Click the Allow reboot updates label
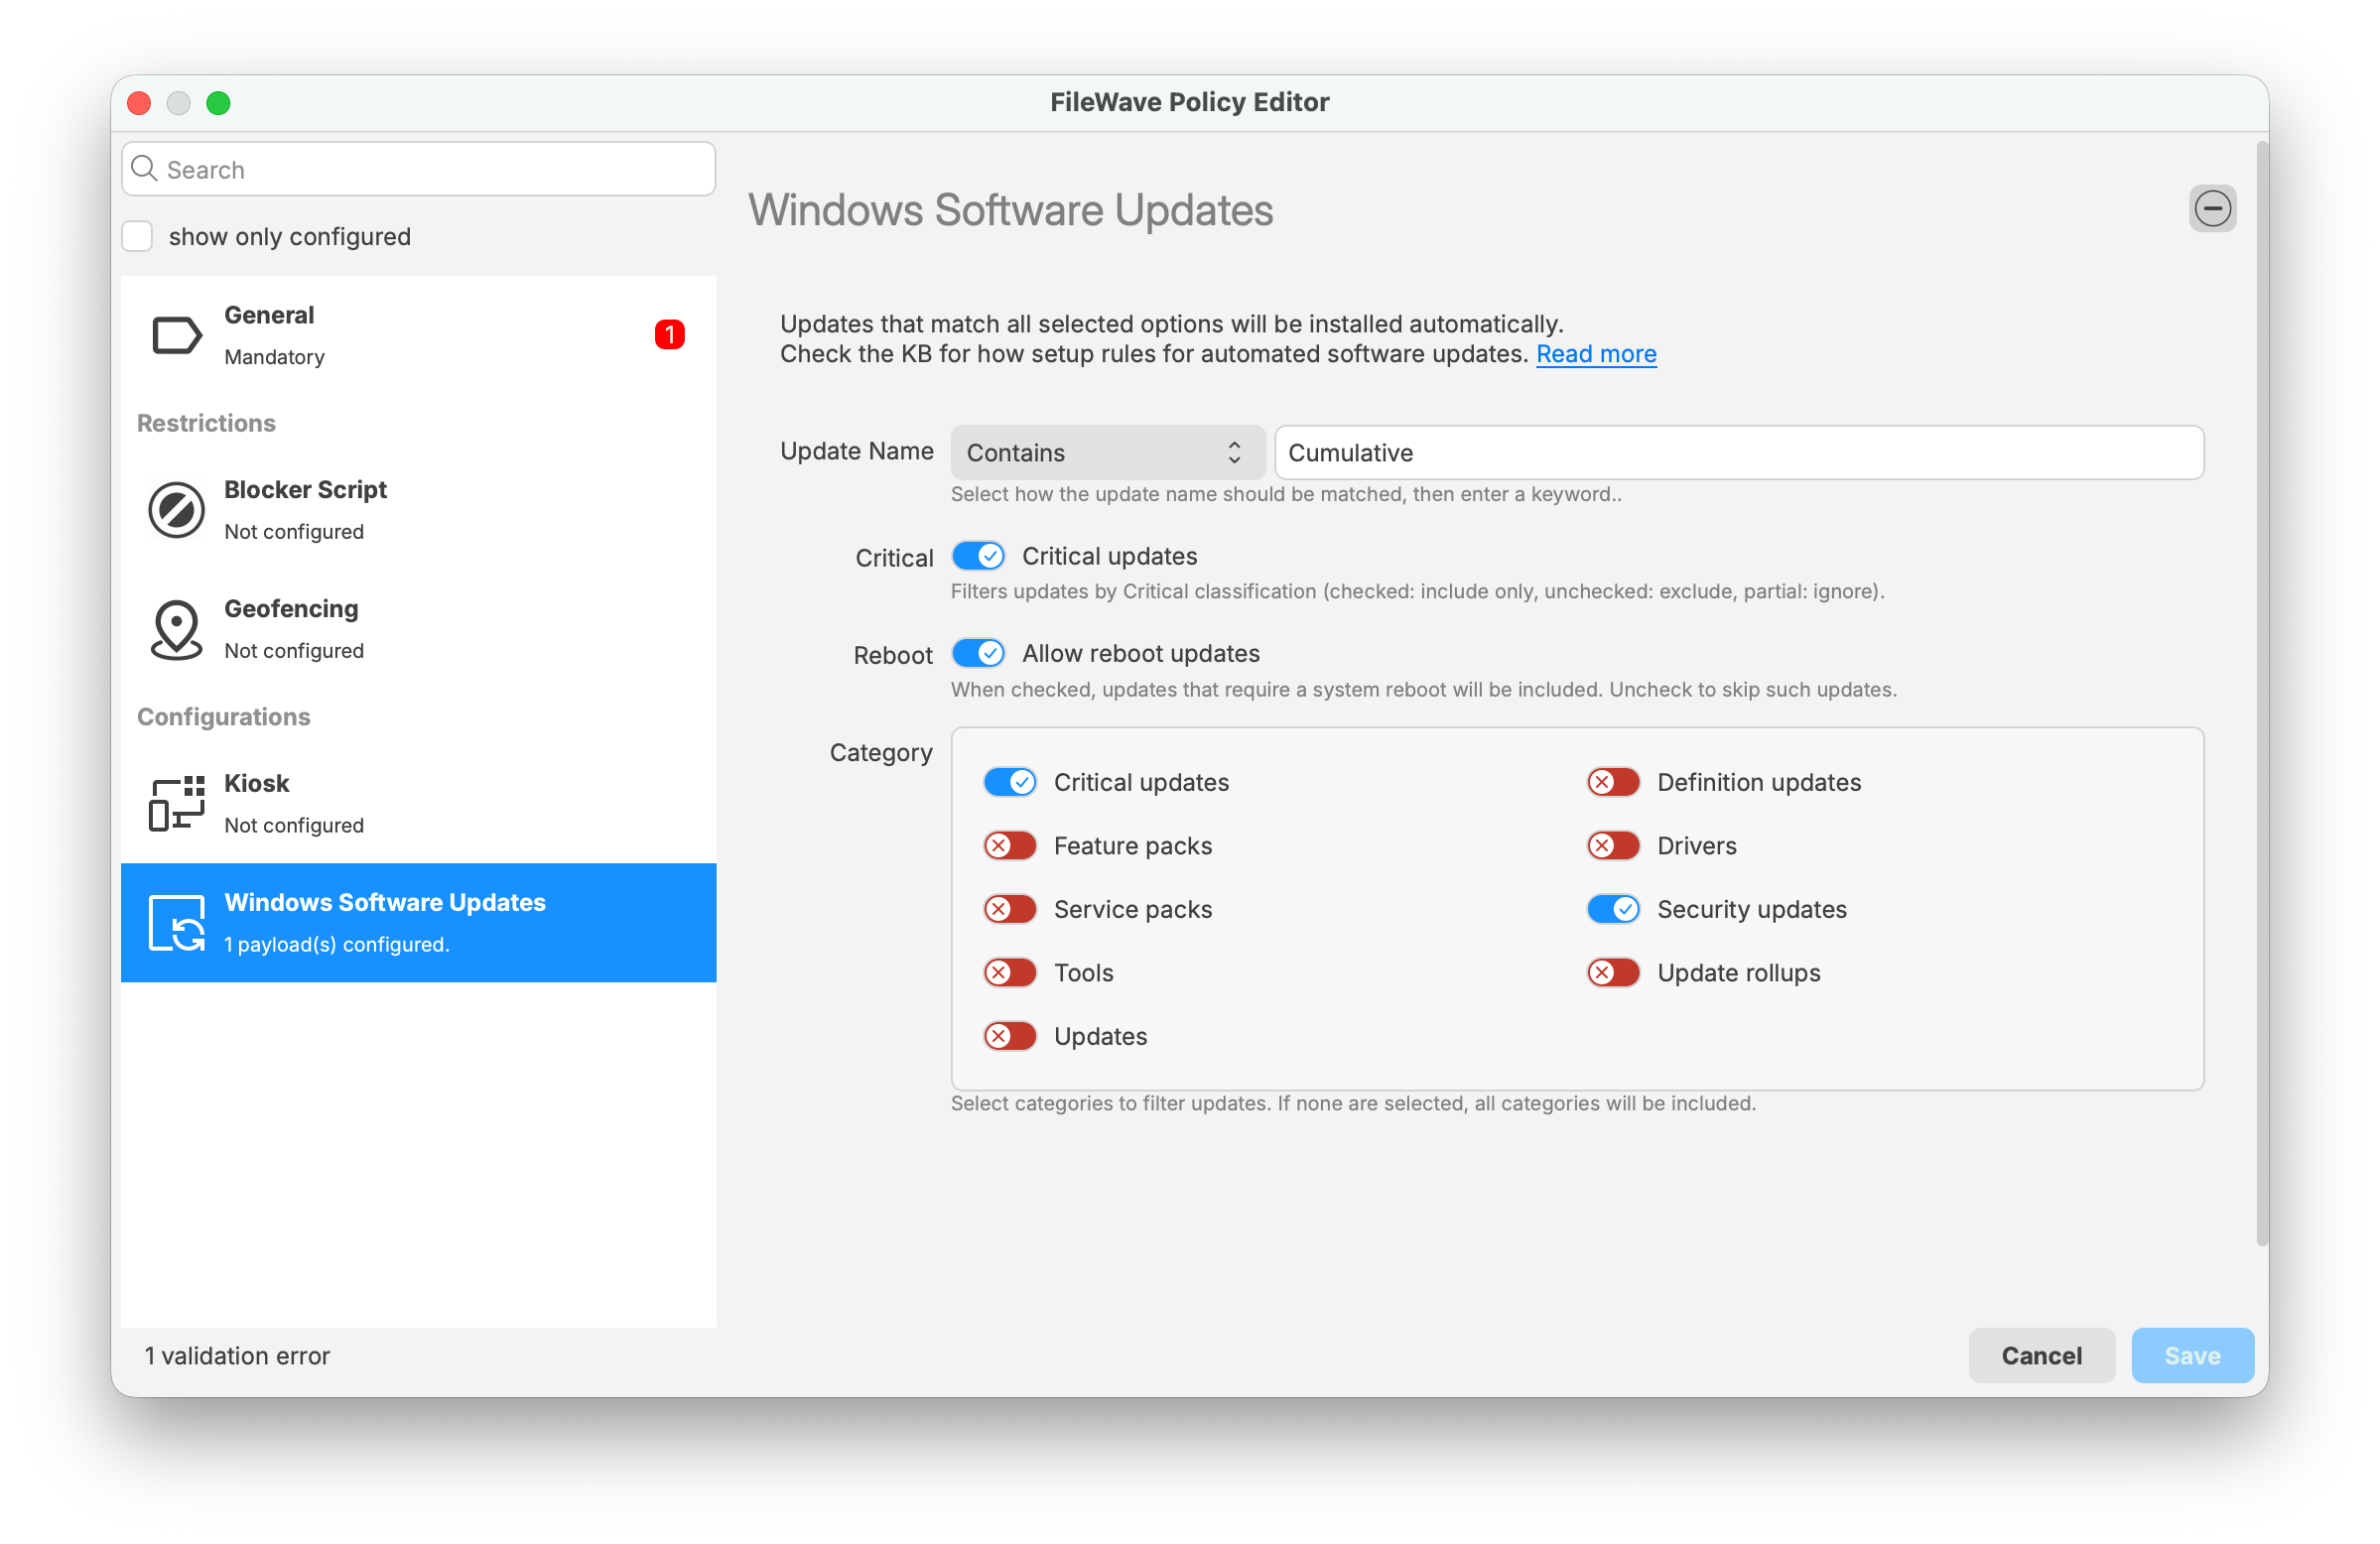The width and height of the screenshot is (2380, 1544). (1141, 653)
